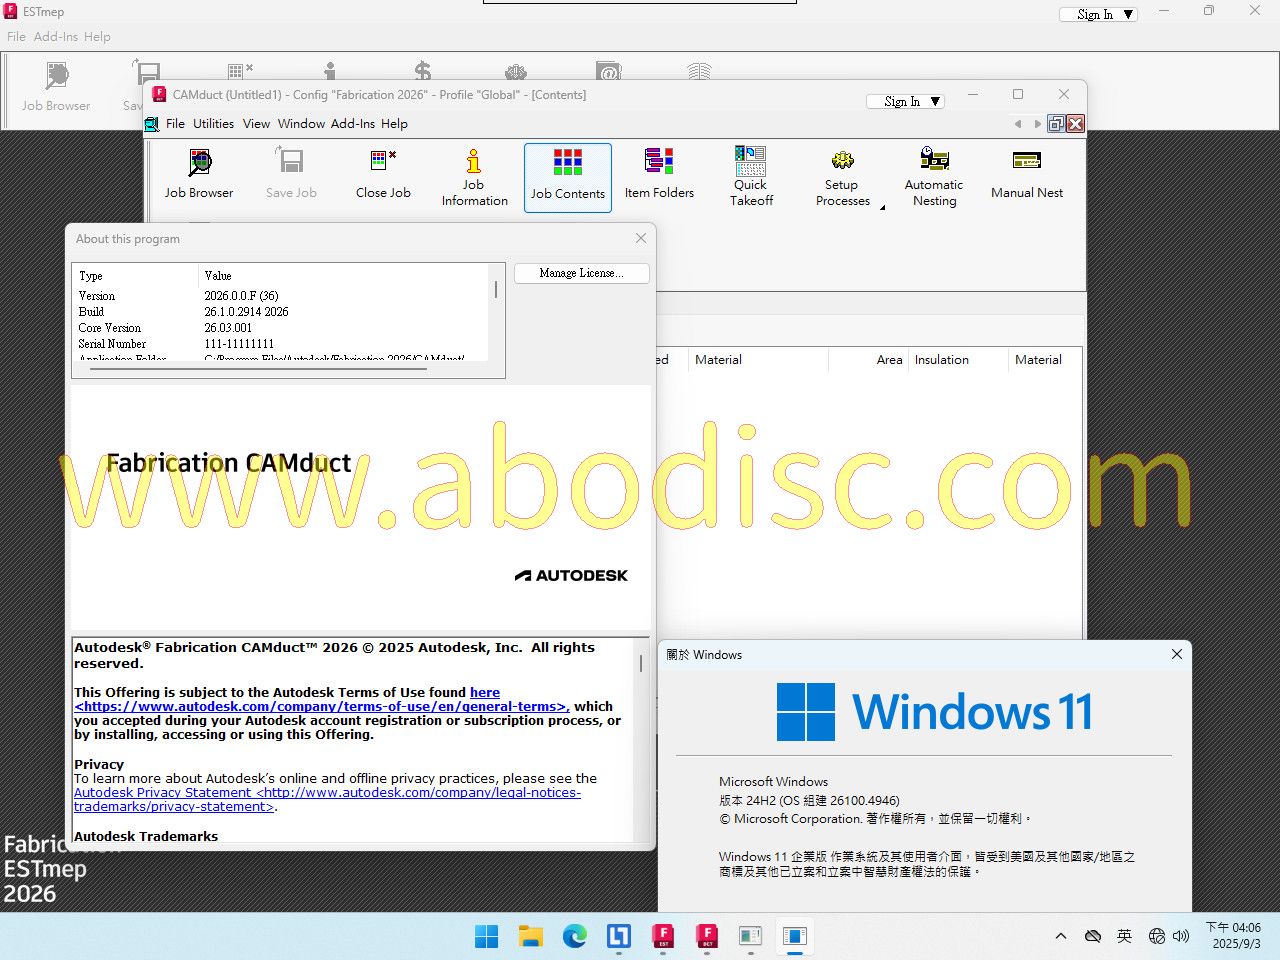Click the CAMduct taskbar icon
The width and height of the screenshot is (1280, 960).
point(707,936)
